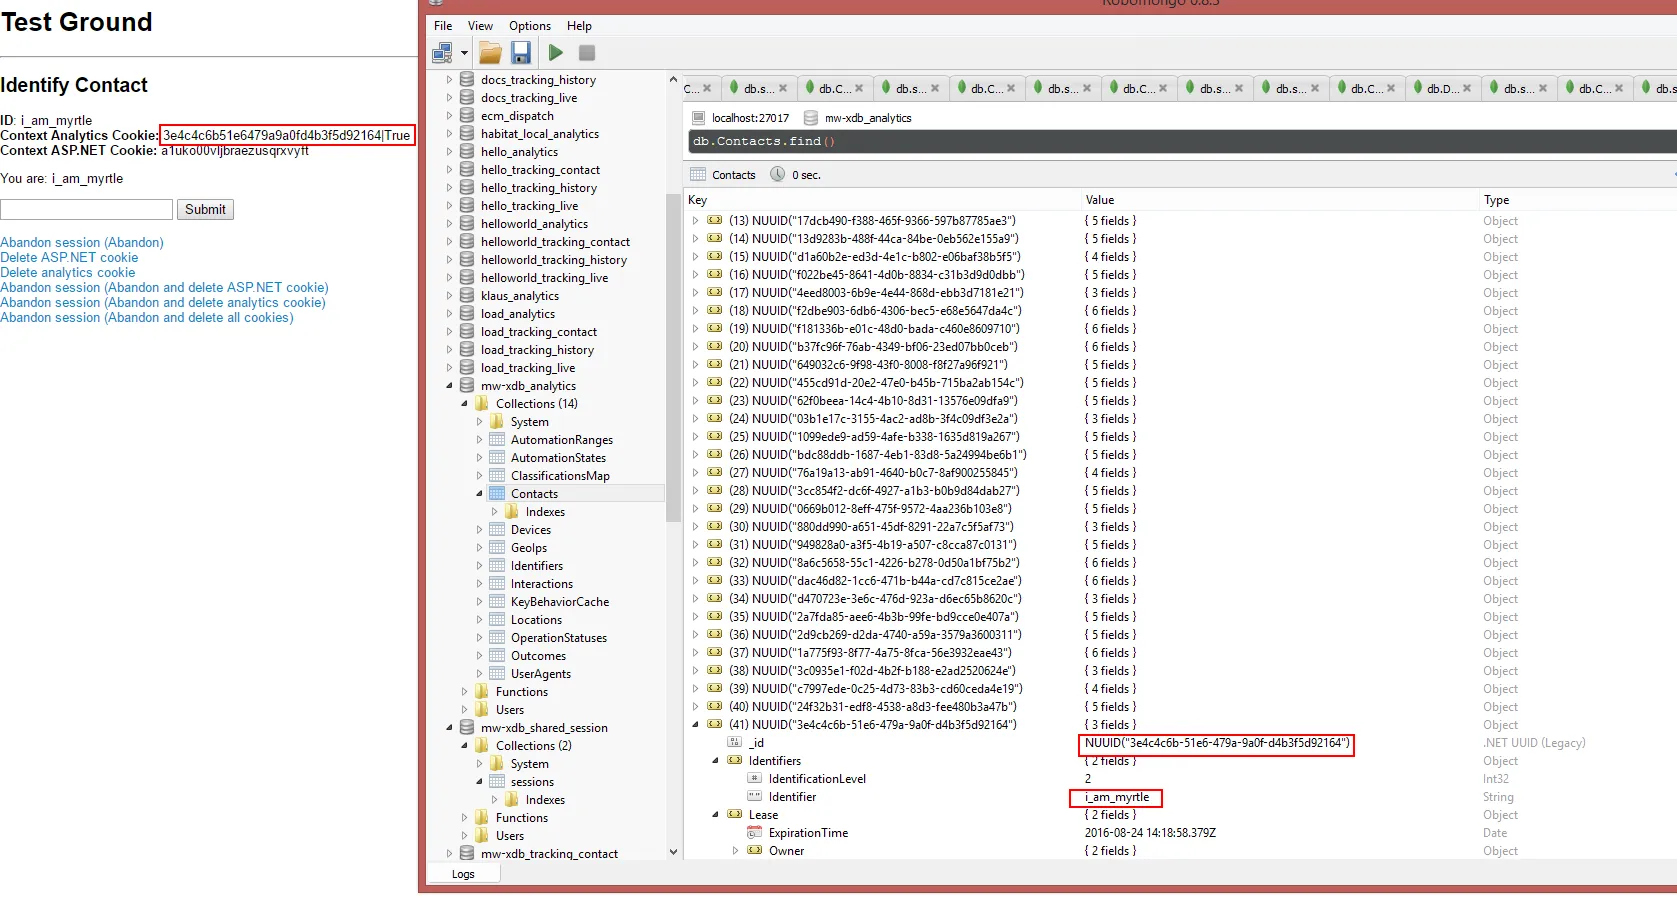Screen dimensions: 1677x900
Task: Click the Functions folder icon under mw-xdb_analytics
Action: tap(482, 692)
